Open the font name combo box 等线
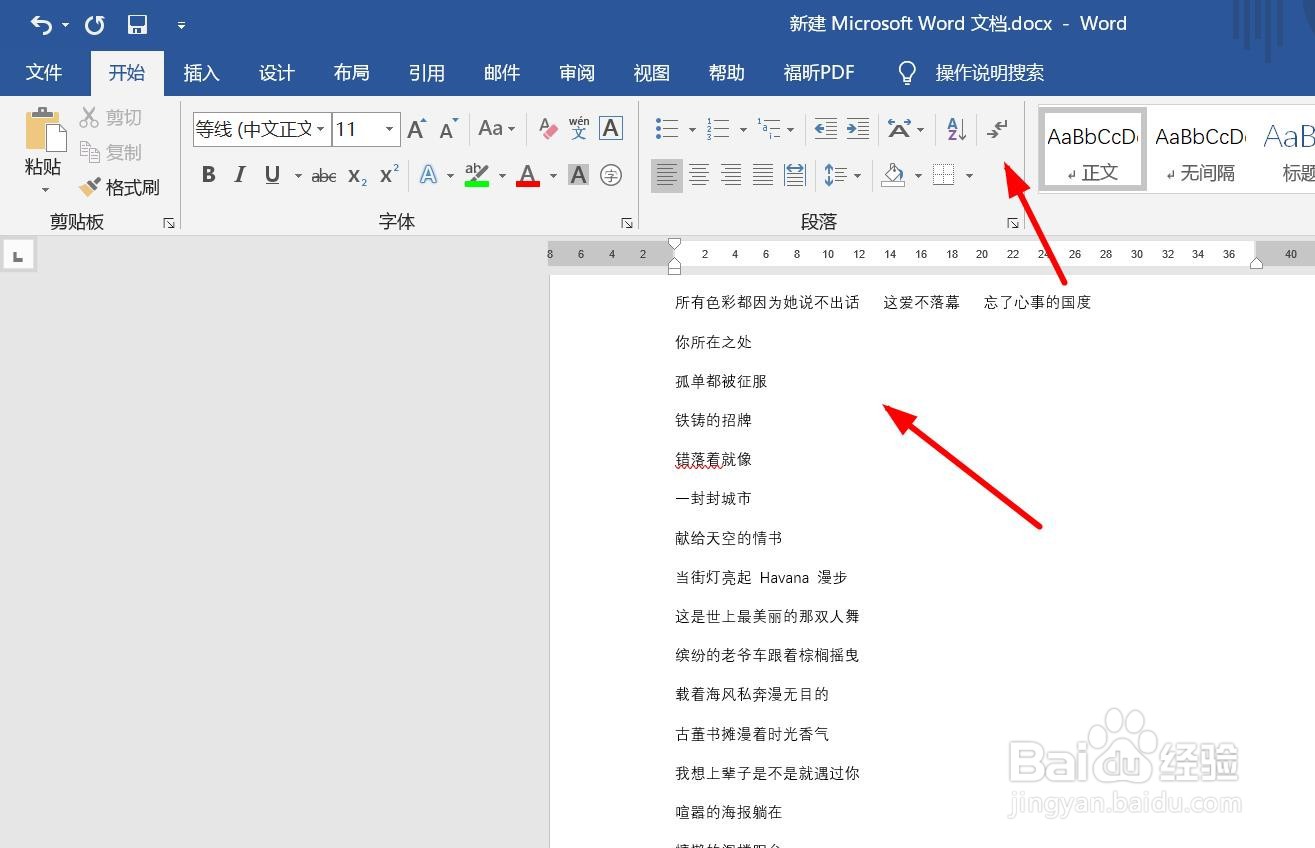Viewport: 1315px width, 848px height. [x=261, y=129]
